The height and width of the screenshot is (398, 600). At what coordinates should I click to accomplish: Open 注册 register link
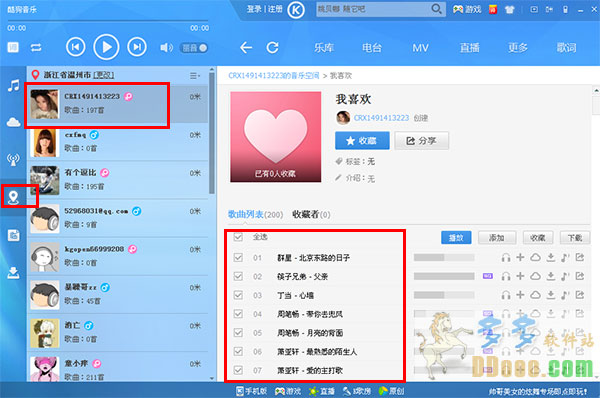pyautogui.click(x=275, y=9)
